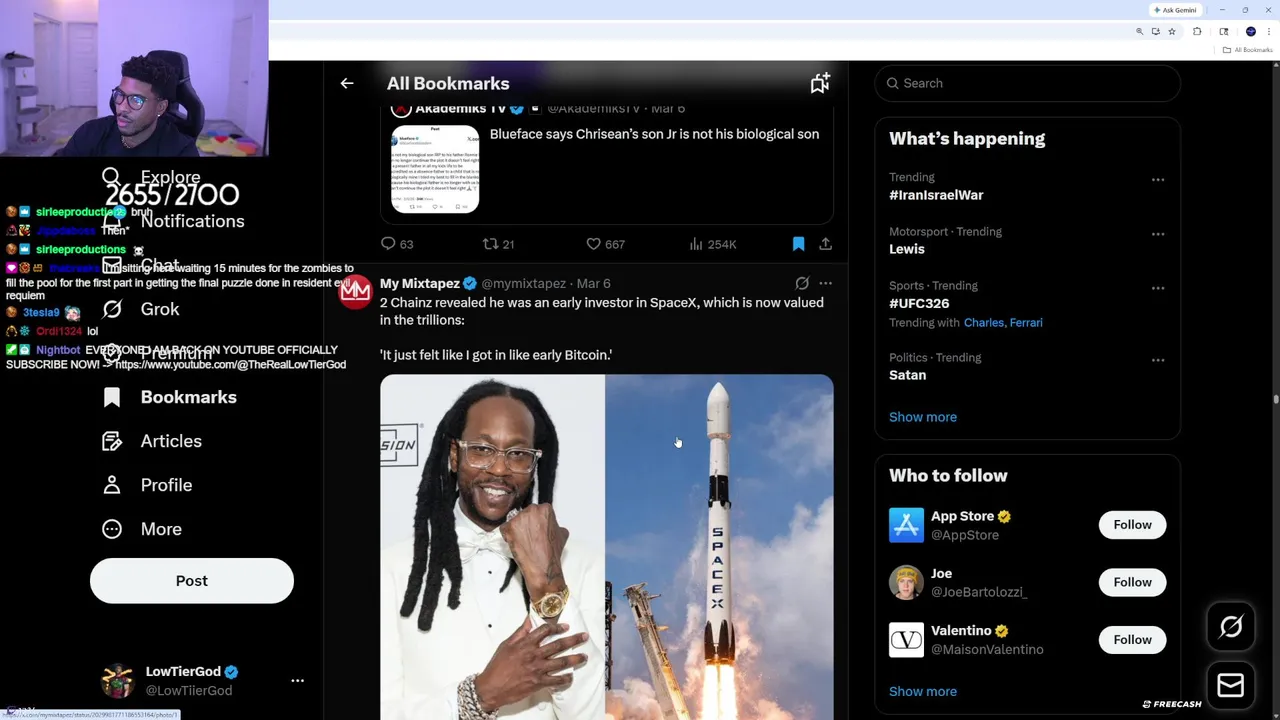Open Profile in the sidebar
Image resolution: width=1280 pixels, height=720 pixels.
pyautogui.click(x=147, y=485)
